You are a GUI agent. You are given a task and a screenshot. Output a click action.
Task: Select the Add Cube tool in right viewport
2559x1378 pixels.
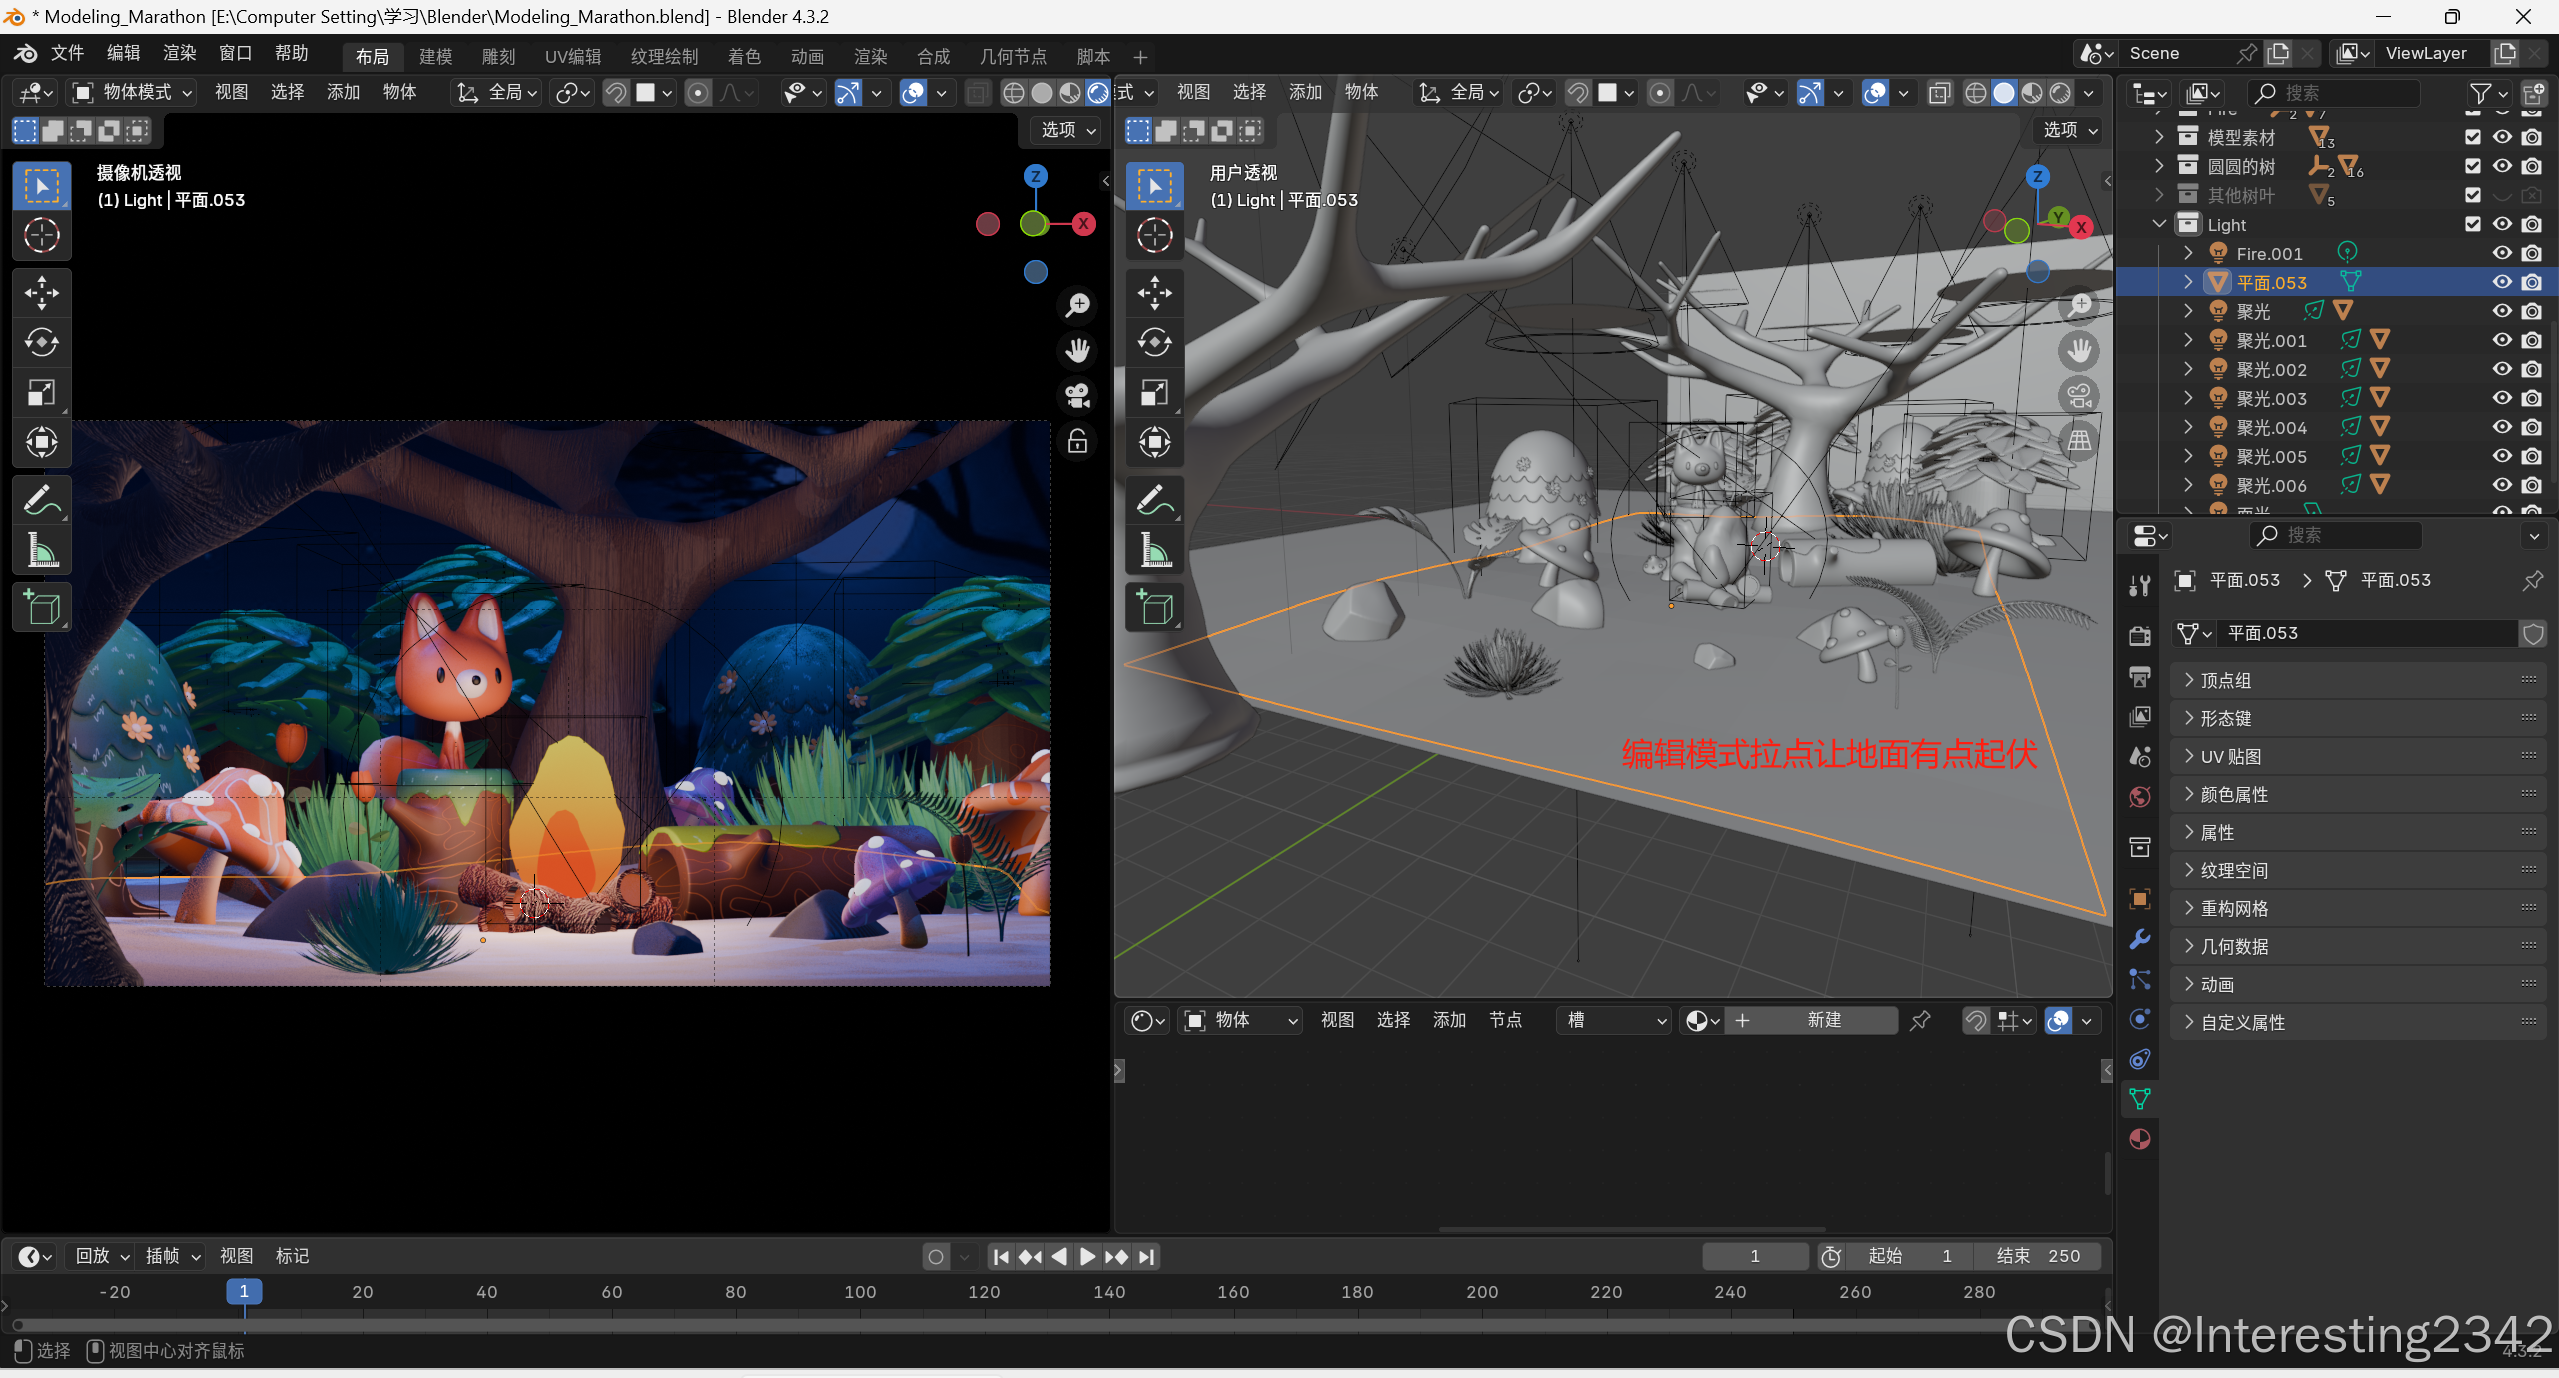[1154, 608]
